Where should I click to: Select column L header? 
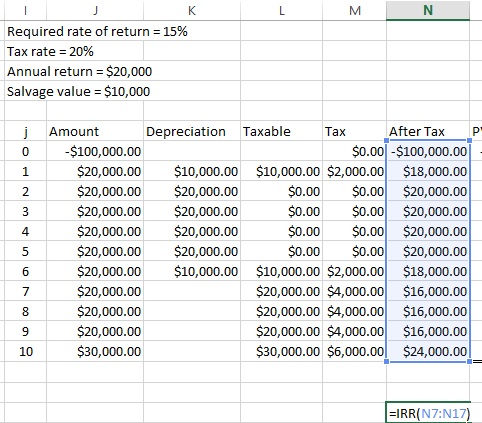tap(281, 10)
